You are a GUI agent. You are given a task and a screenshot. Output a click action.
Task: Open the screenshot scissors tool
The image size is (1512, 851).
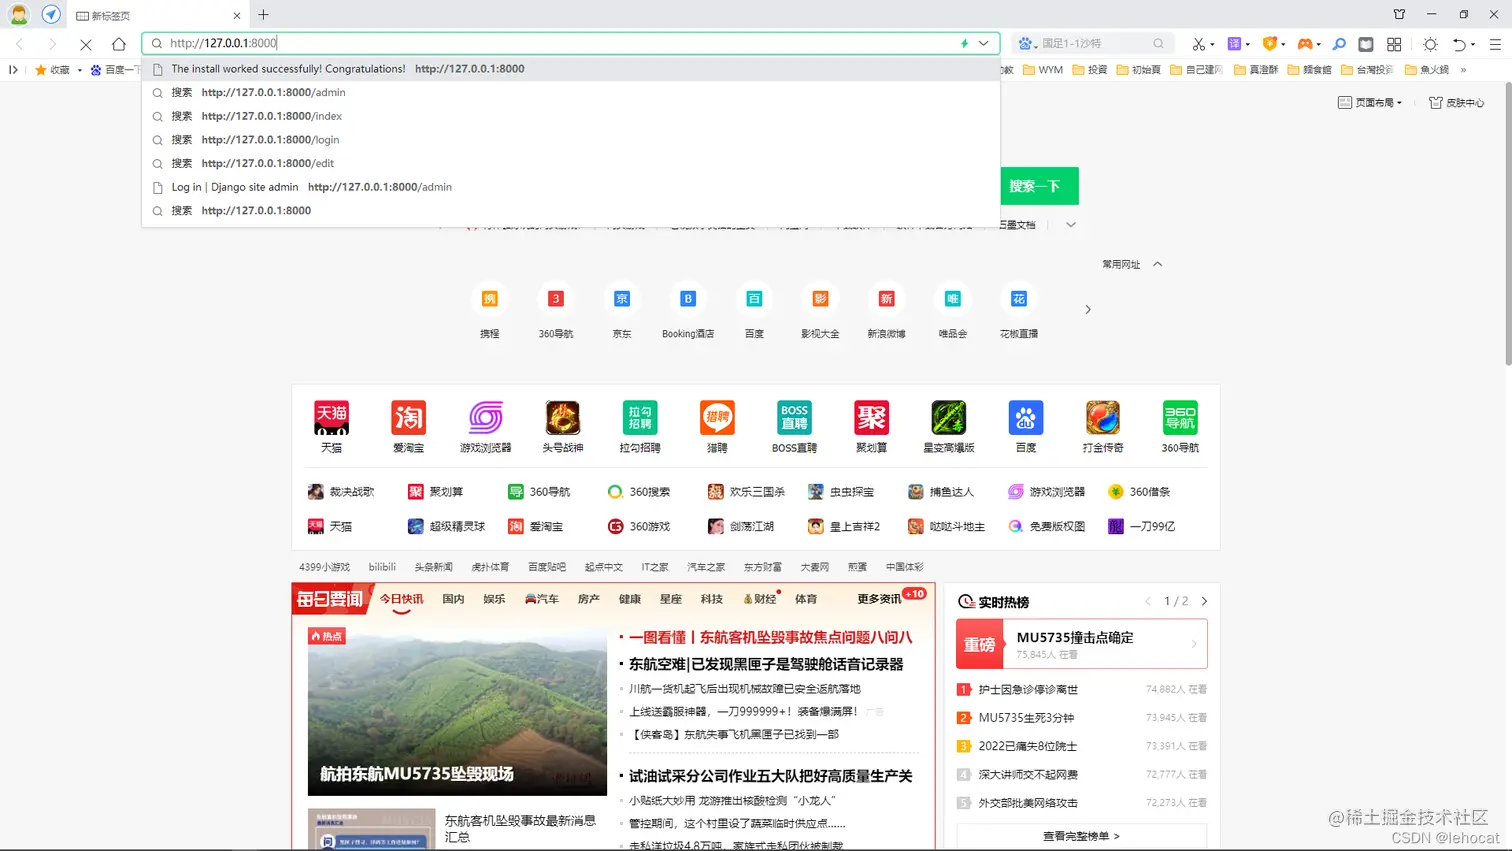click(1200, 44)
